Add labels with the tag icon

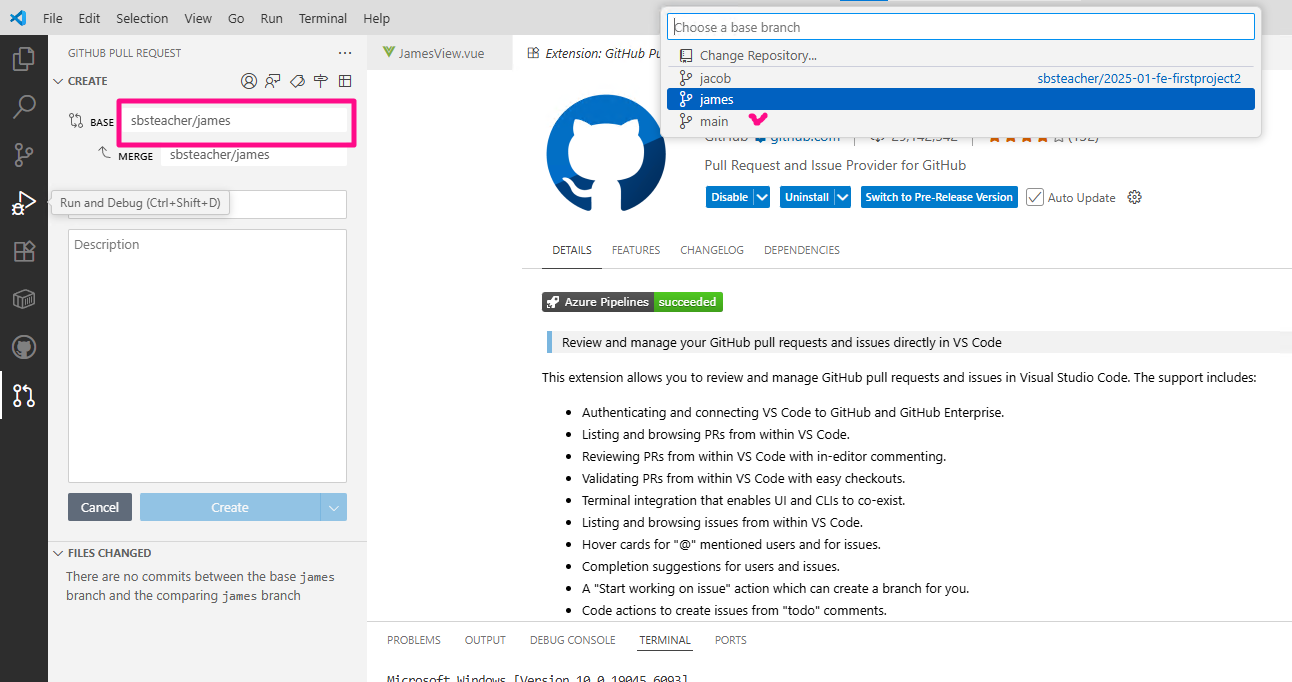(x=297, y=81)
